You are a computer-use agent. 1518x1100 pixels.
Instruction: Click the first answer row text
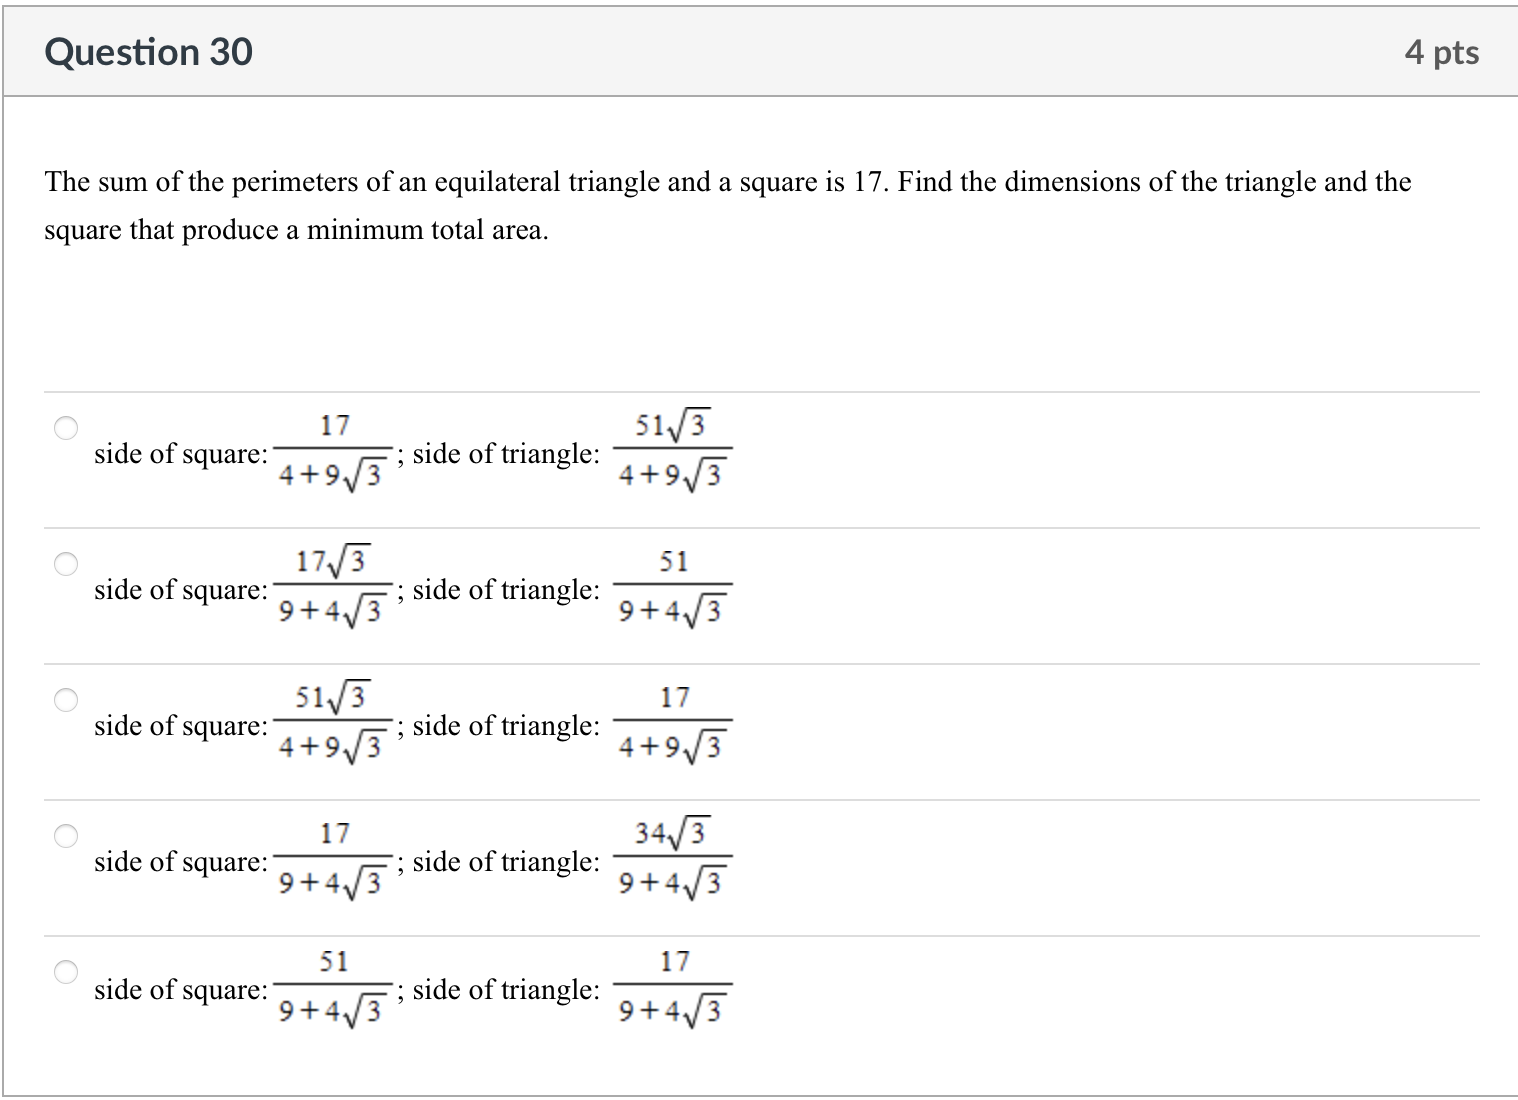(178, 453)
